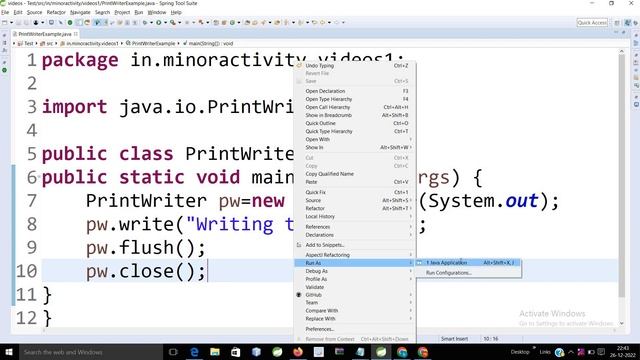Click main(String[]) method in breadcrumb

tap(208, 43)
